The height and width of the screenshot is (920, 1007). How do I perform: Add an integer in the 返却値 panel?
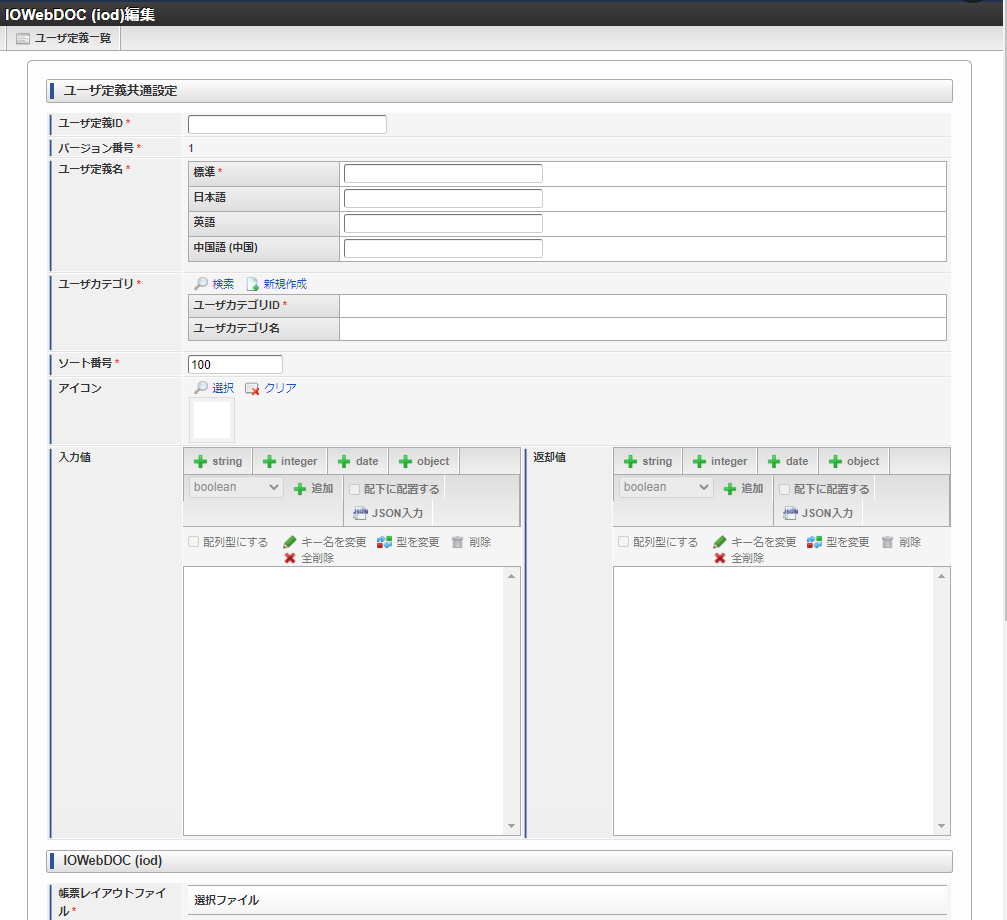[x=720, y=461]
